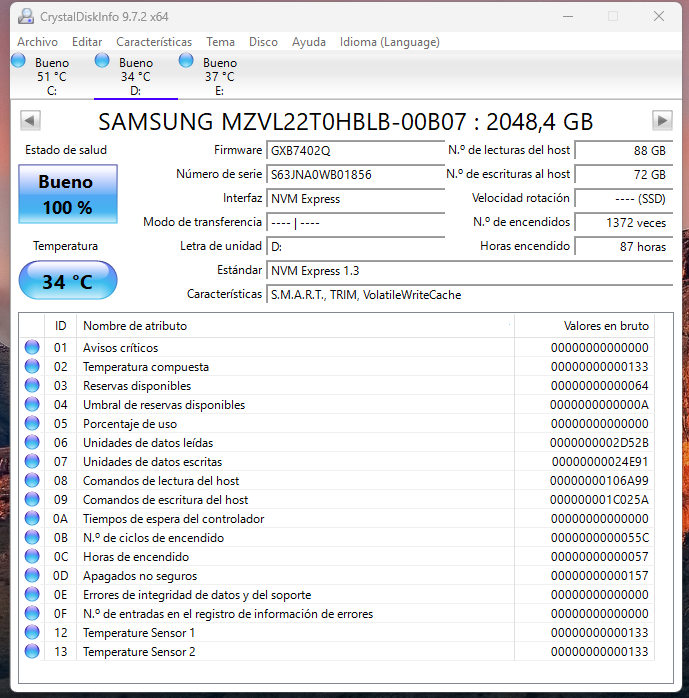Open the Idioma (Language) menu

tap(389, 42)
